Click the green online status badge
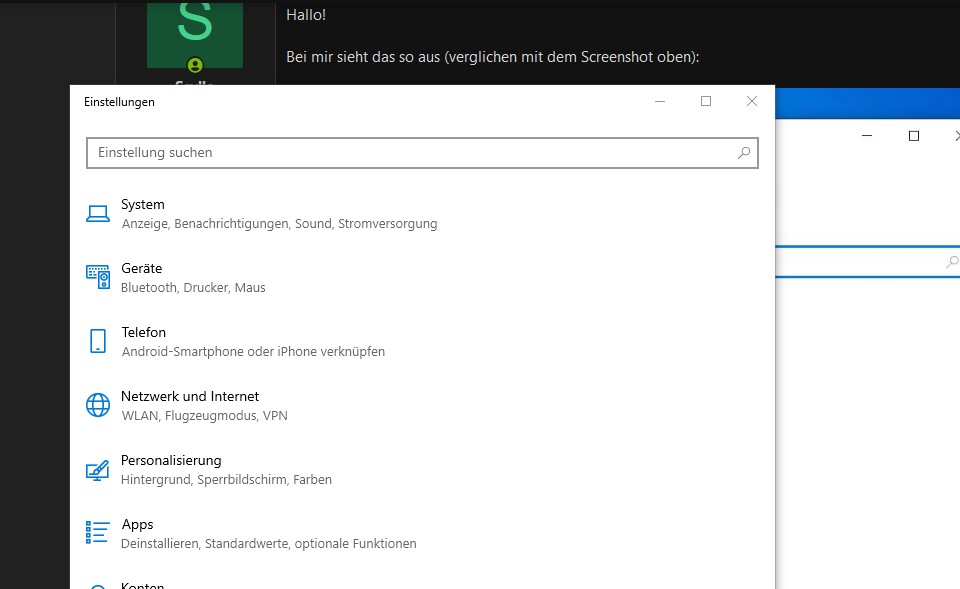 coord(194,65)
